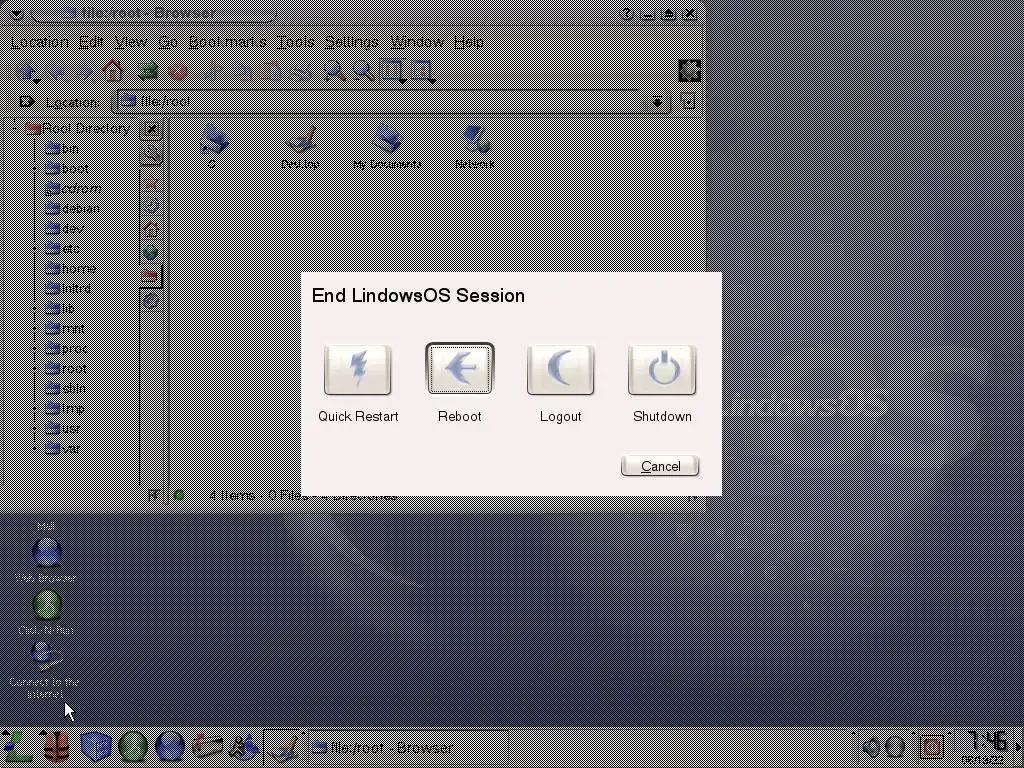This screenshot has width=1024, height=768.
Task: Select the debian folder in the tree
Action: click(72, 209)
